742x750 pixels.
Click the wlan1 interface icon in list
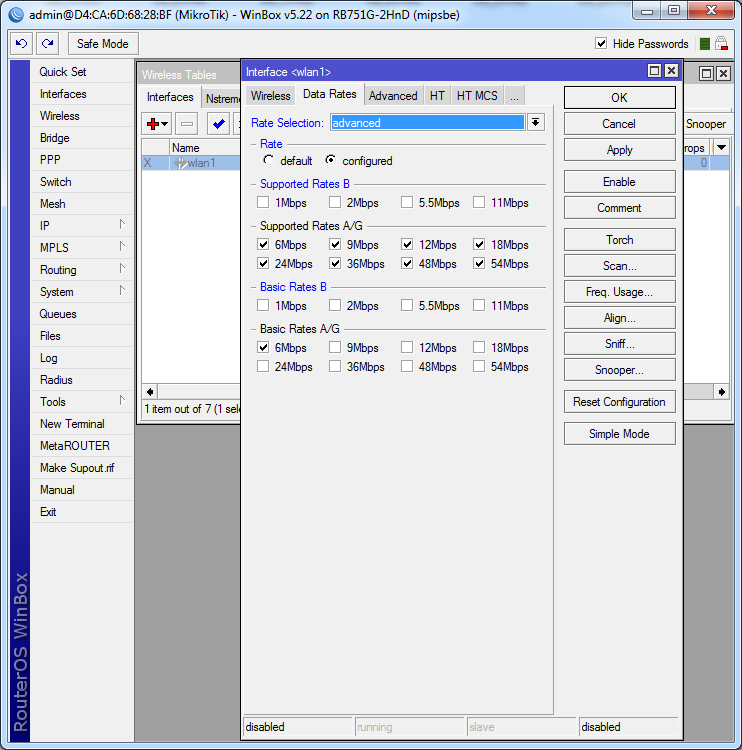[x=180, y=163]
